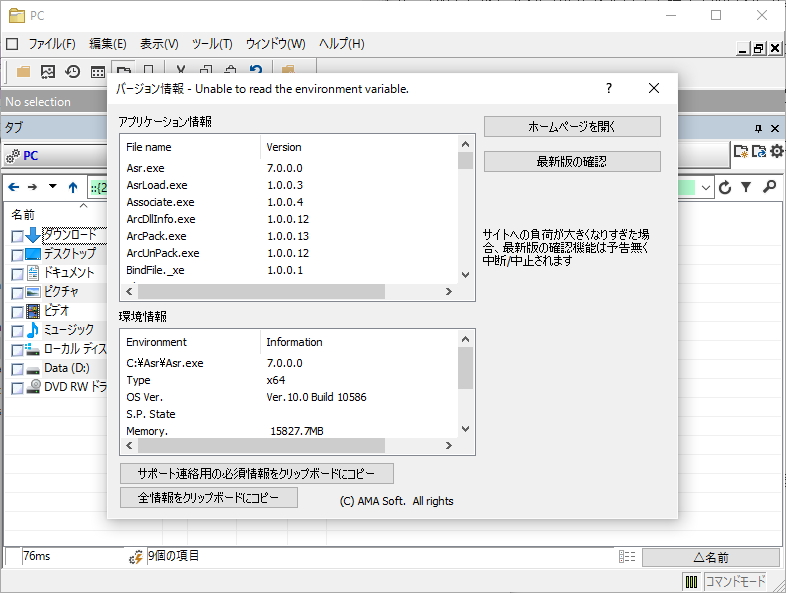The height and width of the screenshot is (593, 786).
Task: Open the history clock toolbar icon
Action: pyautogui.click(x=73, y=72)
